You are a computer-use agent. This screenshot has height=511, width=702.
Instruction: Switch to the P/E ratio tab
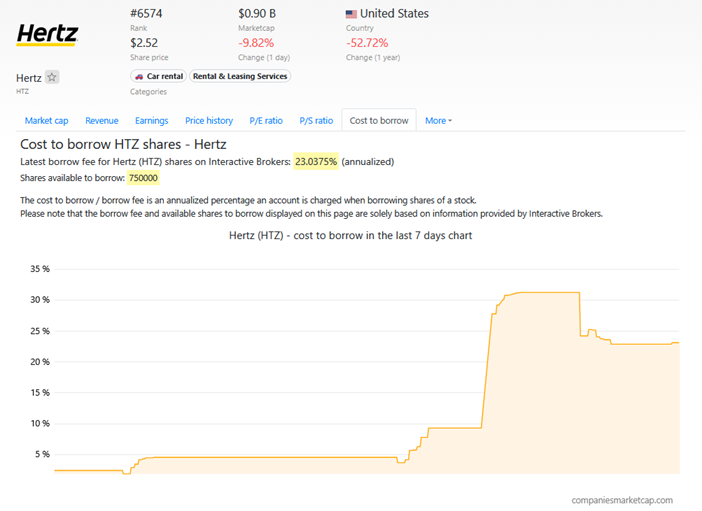pyautogui.click(x=266, y=120)
